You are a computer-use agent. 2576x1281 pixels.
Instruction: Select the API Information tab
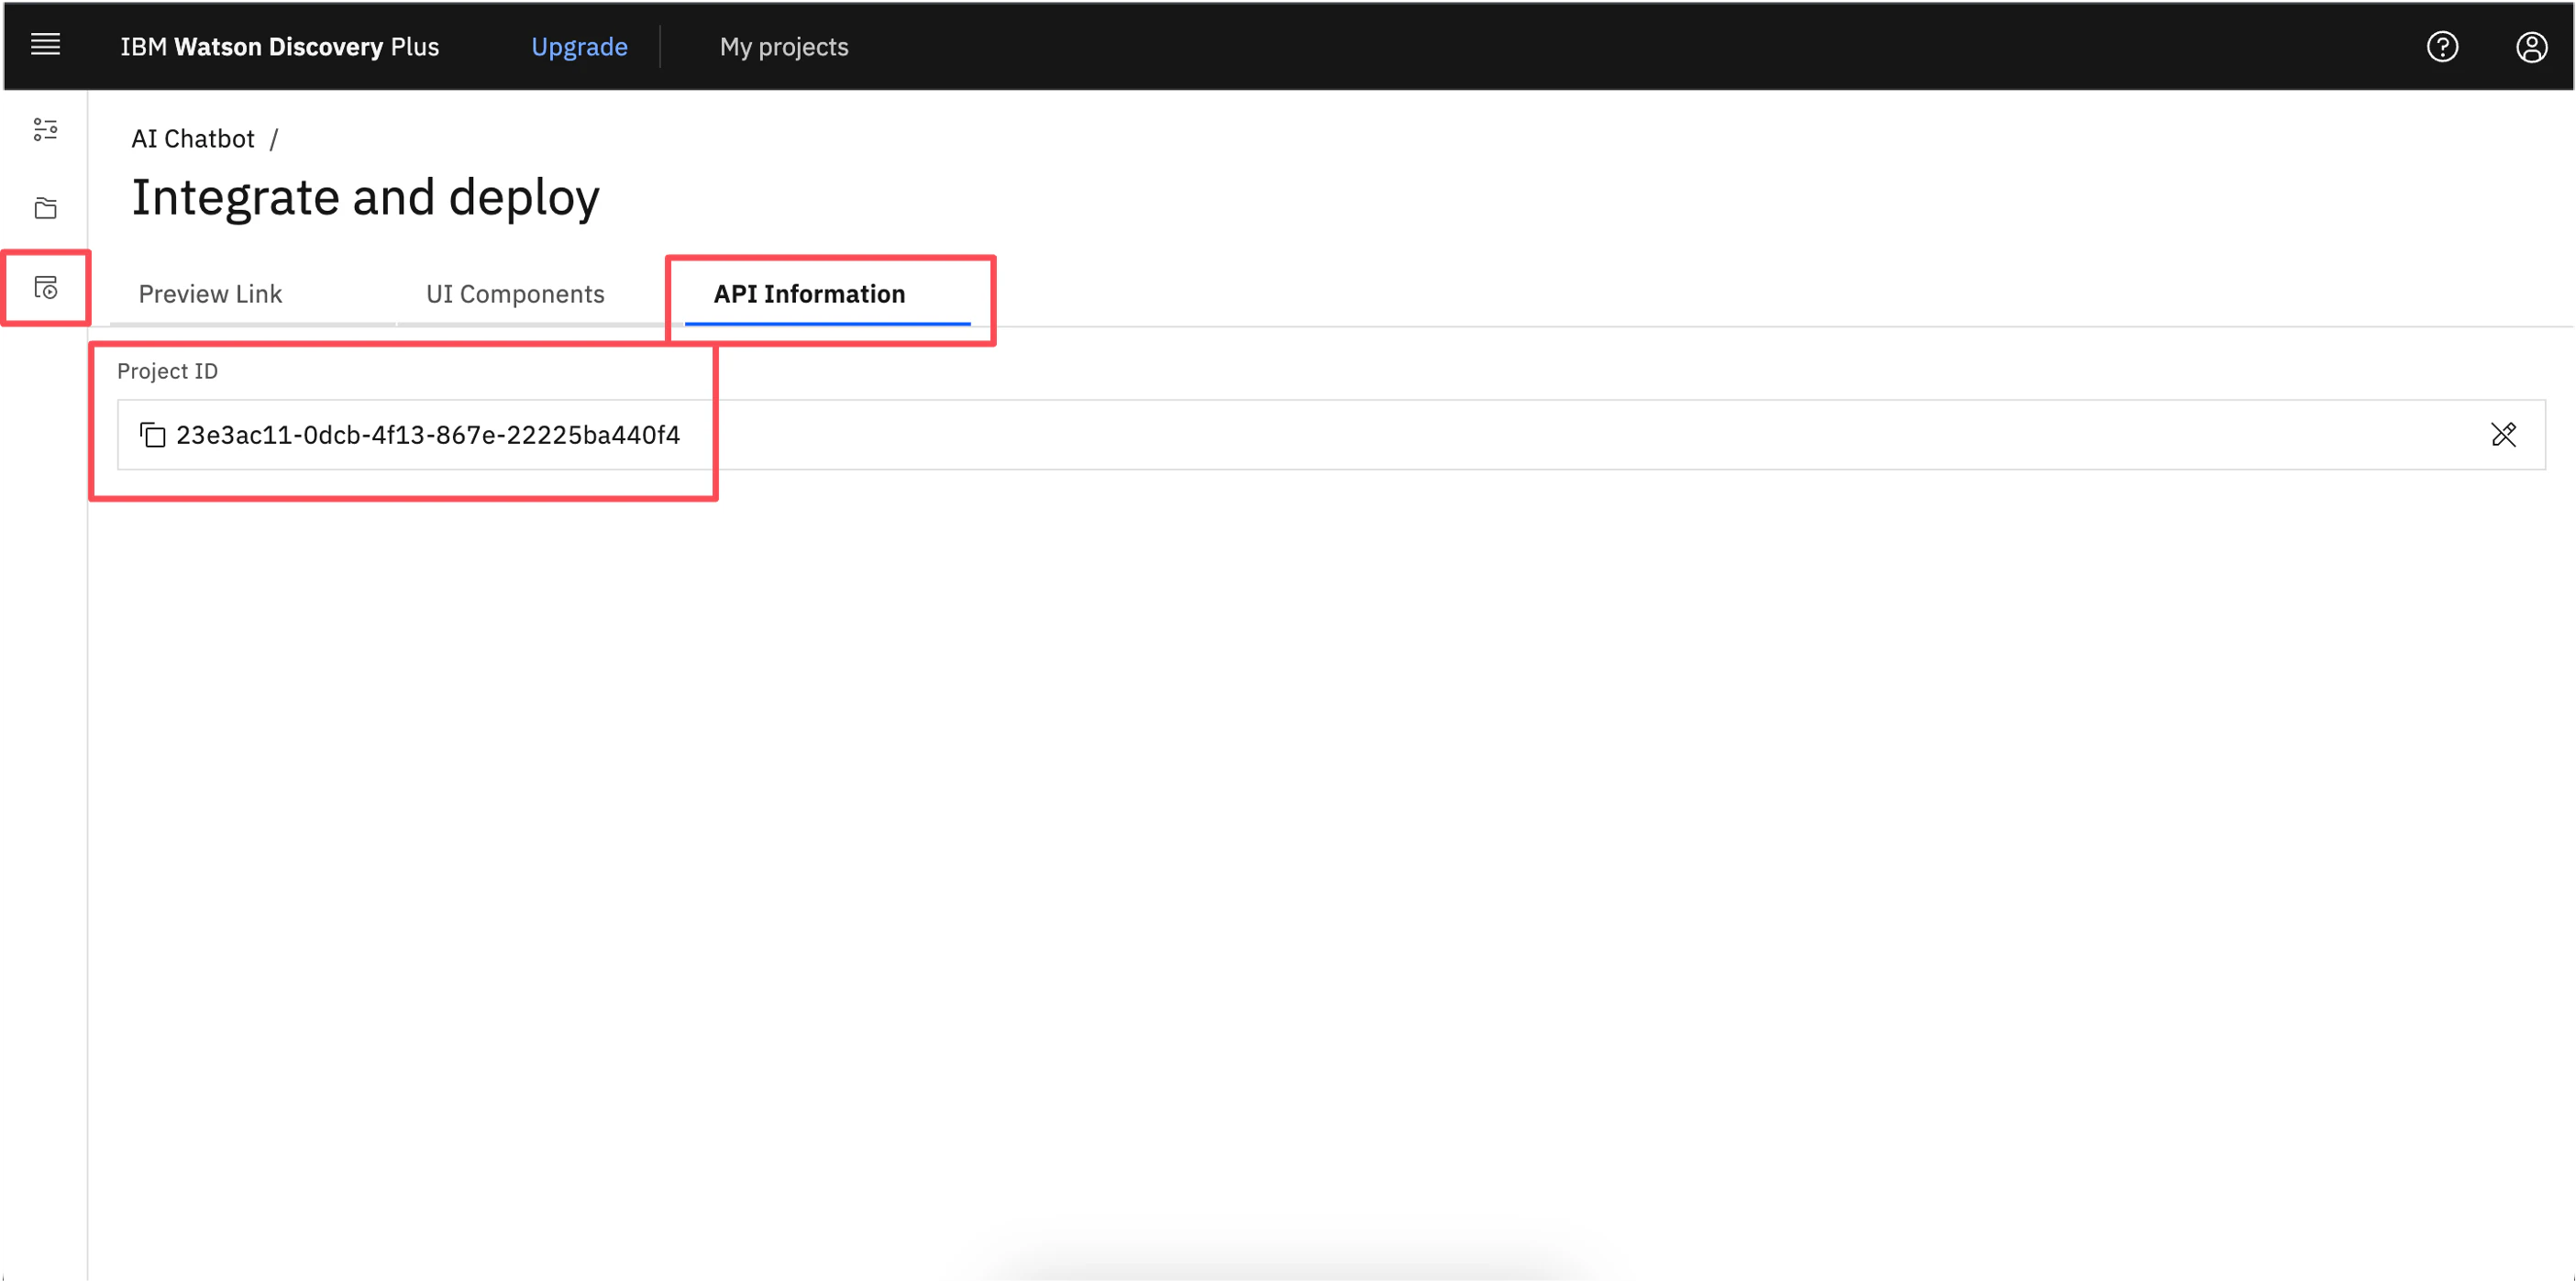pos(809,294)
